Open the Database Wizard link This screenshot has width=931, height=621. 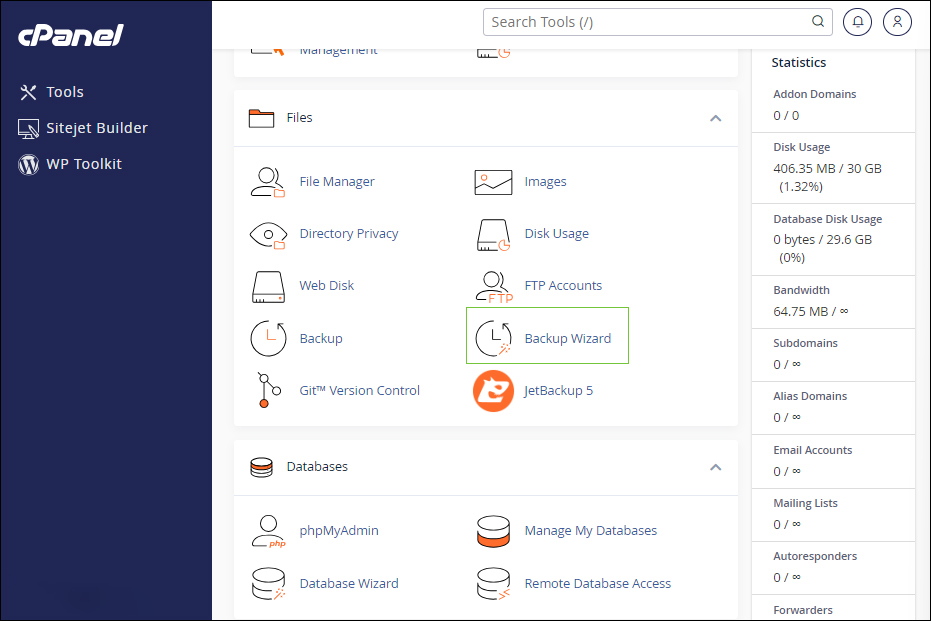pos(349,584)
